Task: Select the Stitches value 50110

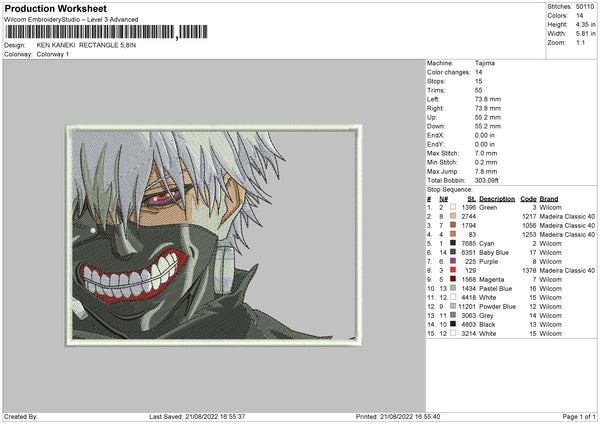Action: pos(585,7)
